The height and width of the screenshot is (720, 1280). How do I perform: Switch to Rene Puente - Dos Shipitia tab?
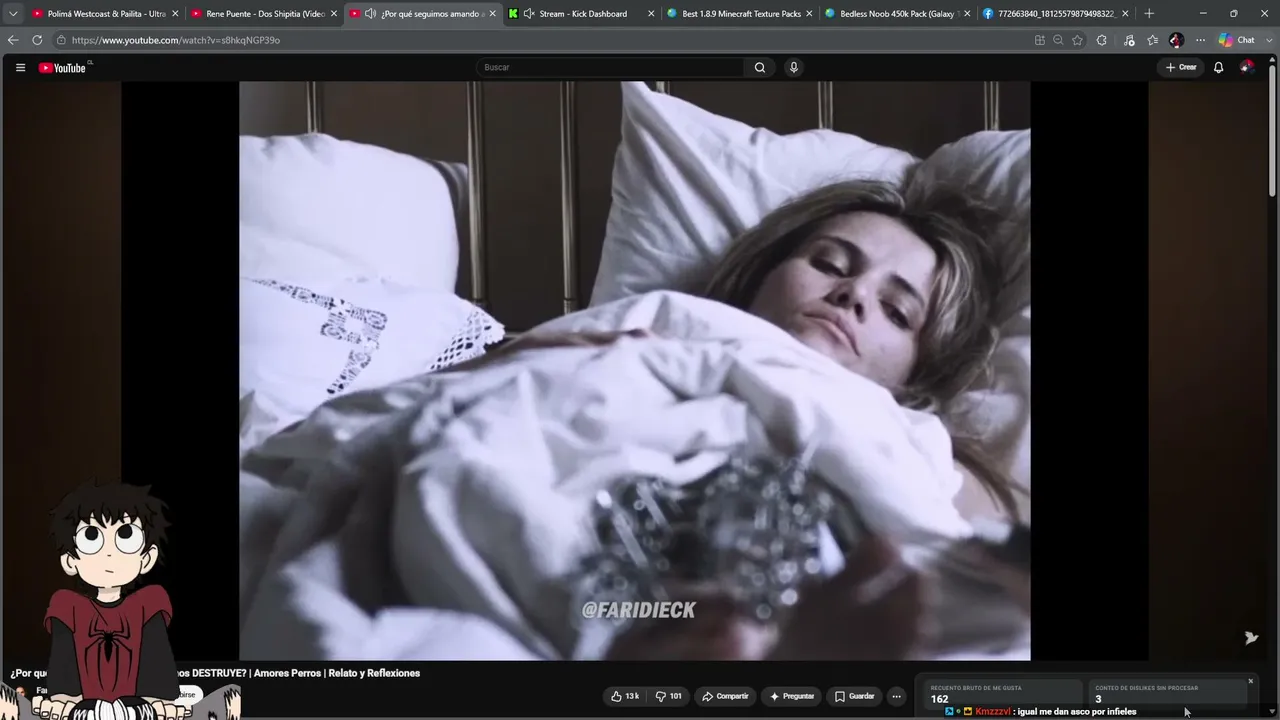264,14
